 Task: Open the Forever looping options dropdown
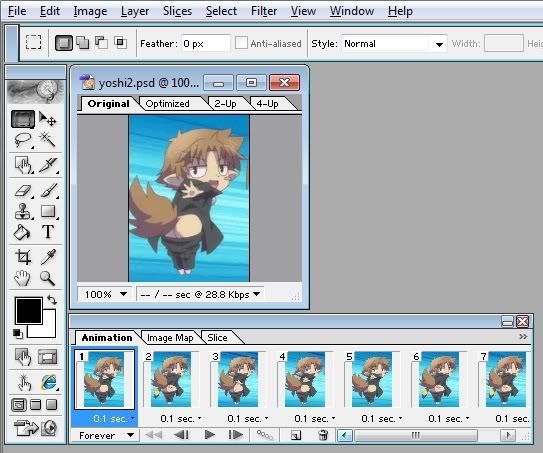[106, 435]
